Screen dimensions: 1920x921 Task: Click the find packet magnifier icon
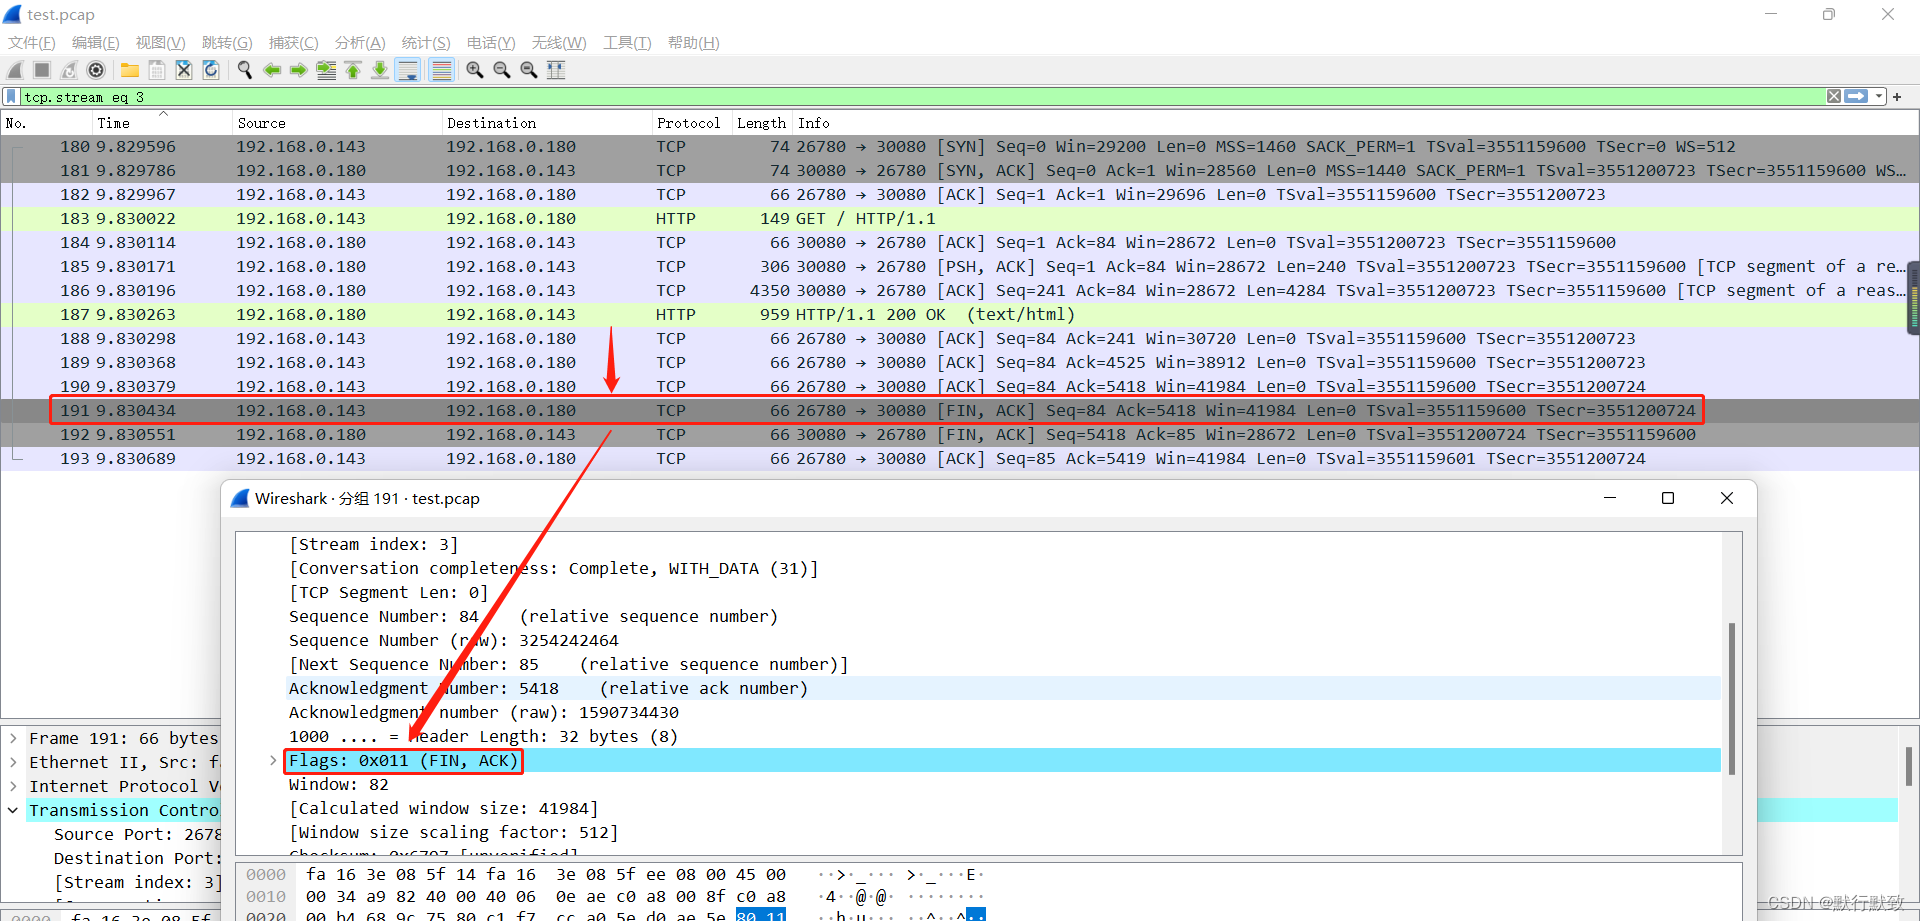tap(245, 70)
